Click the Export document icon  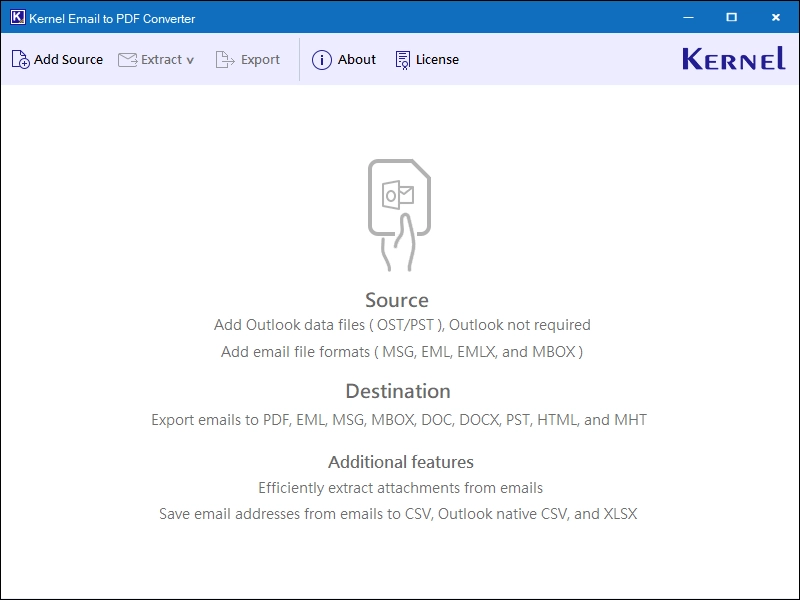(224, 60)
